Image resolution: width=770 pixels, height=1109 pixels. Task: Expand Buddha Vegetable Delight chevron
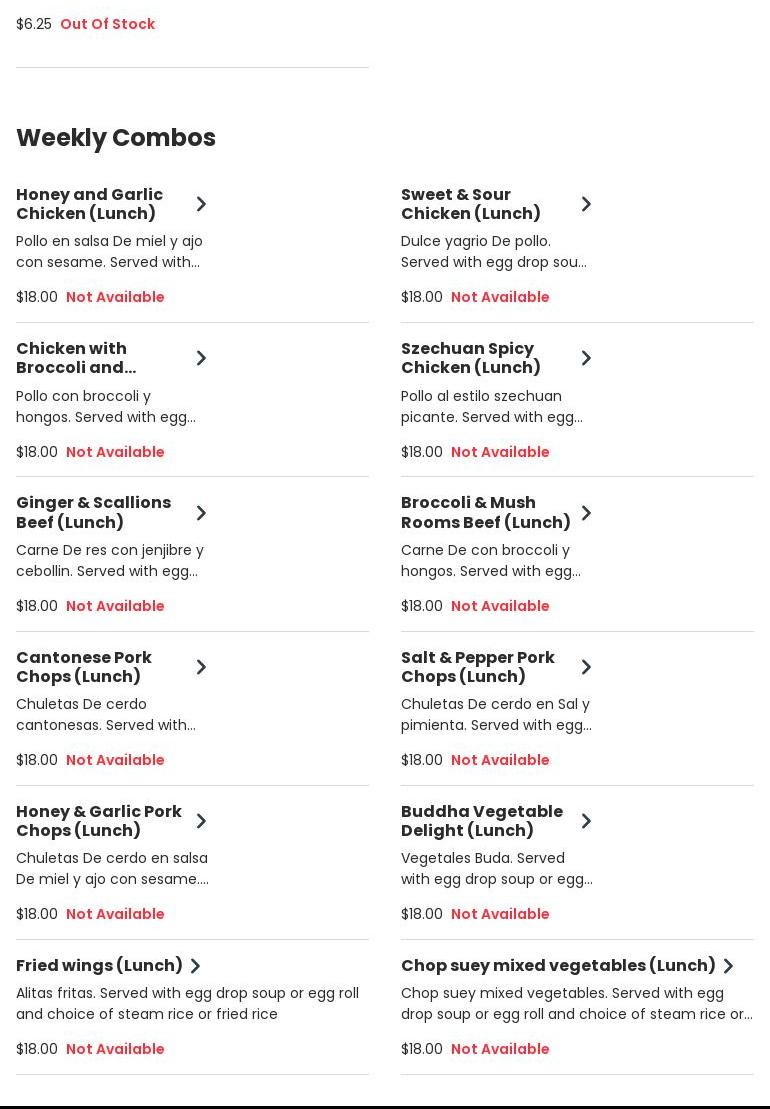click(586, 821)
